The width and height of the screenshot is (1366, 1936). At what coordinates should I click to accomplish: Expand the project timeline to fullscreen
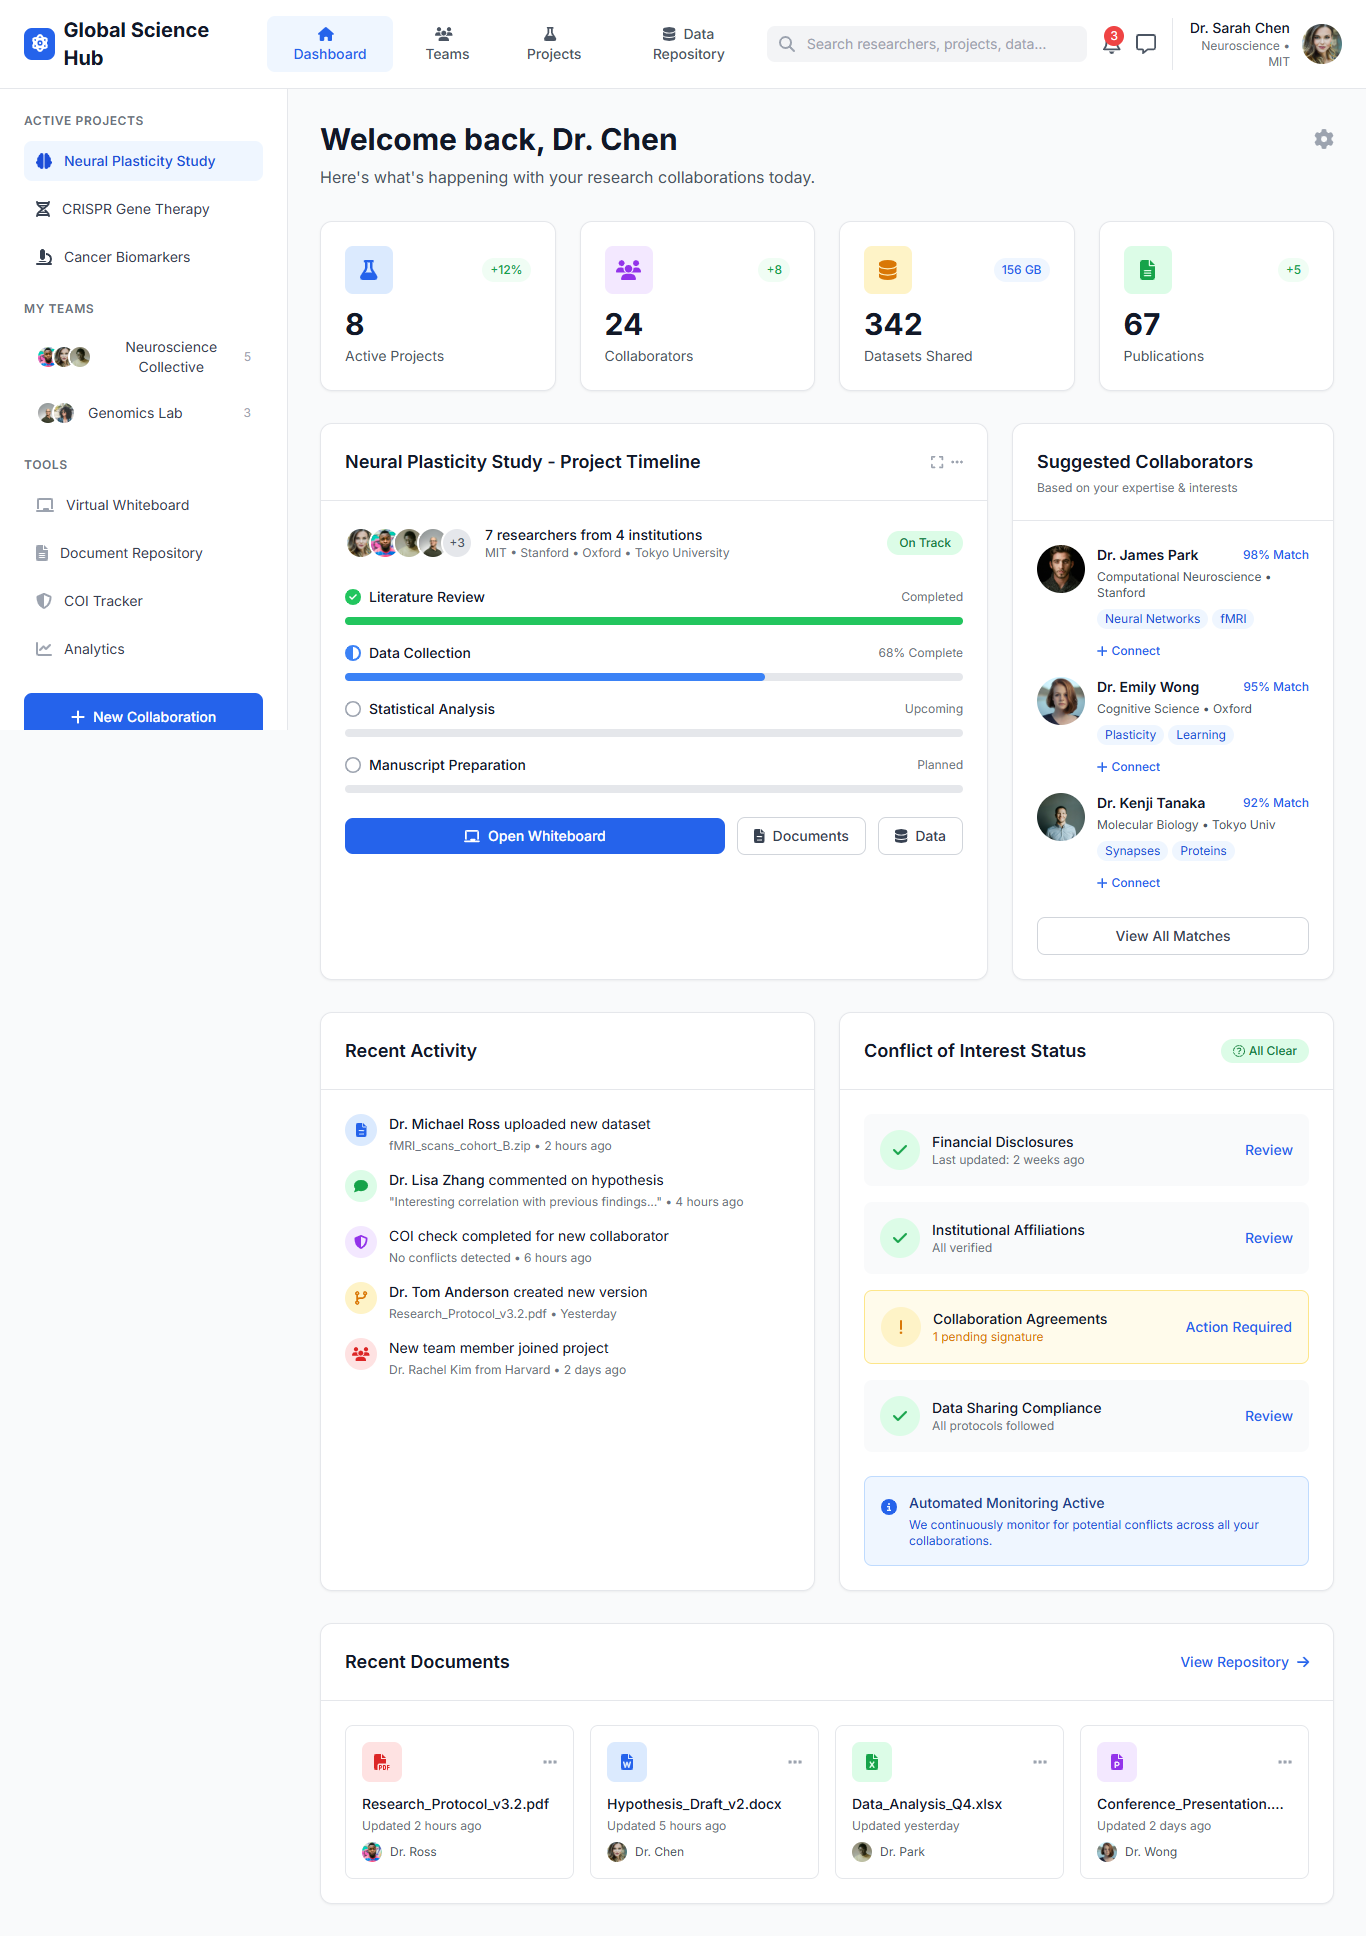pyautogui.click(x=936, y=462)
